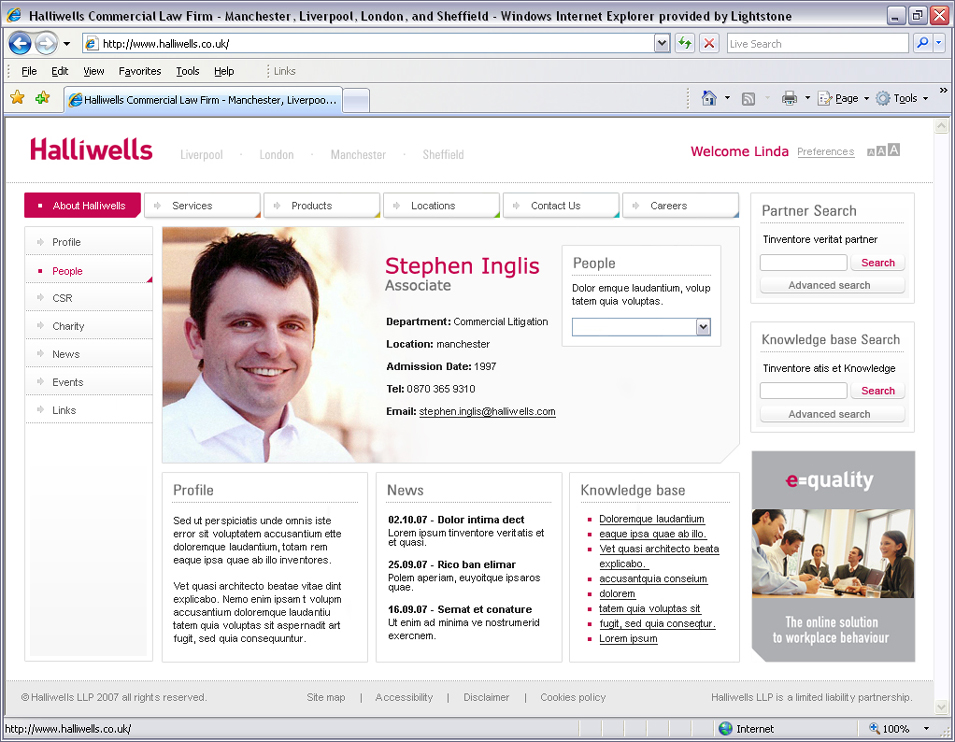This screenshot has width=955, height=742.
Task: Open the Print options dropdown arrow
Action: pos(808,98)
